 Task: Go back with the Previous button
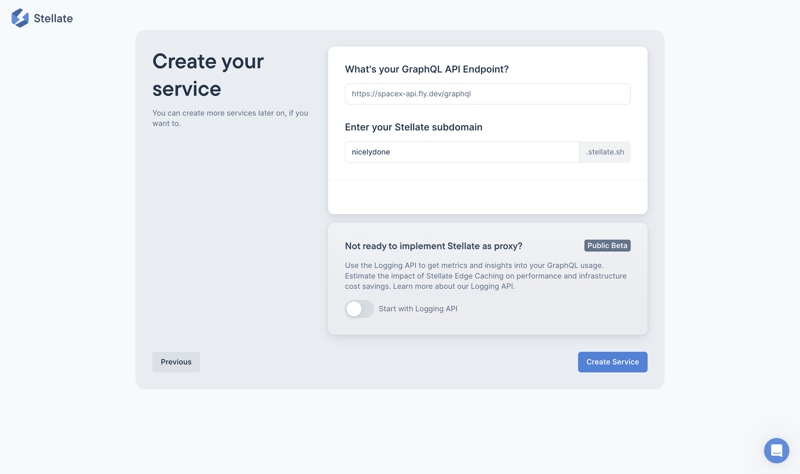[176, 362]
